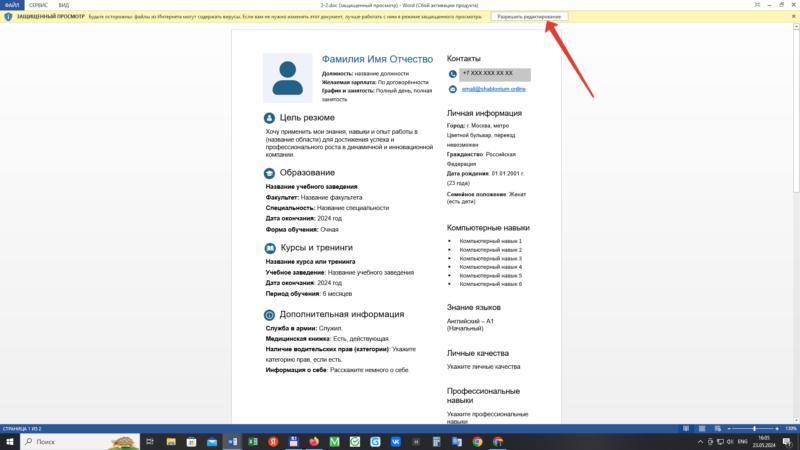Open the Windows Start menu

tap(10, 442)
